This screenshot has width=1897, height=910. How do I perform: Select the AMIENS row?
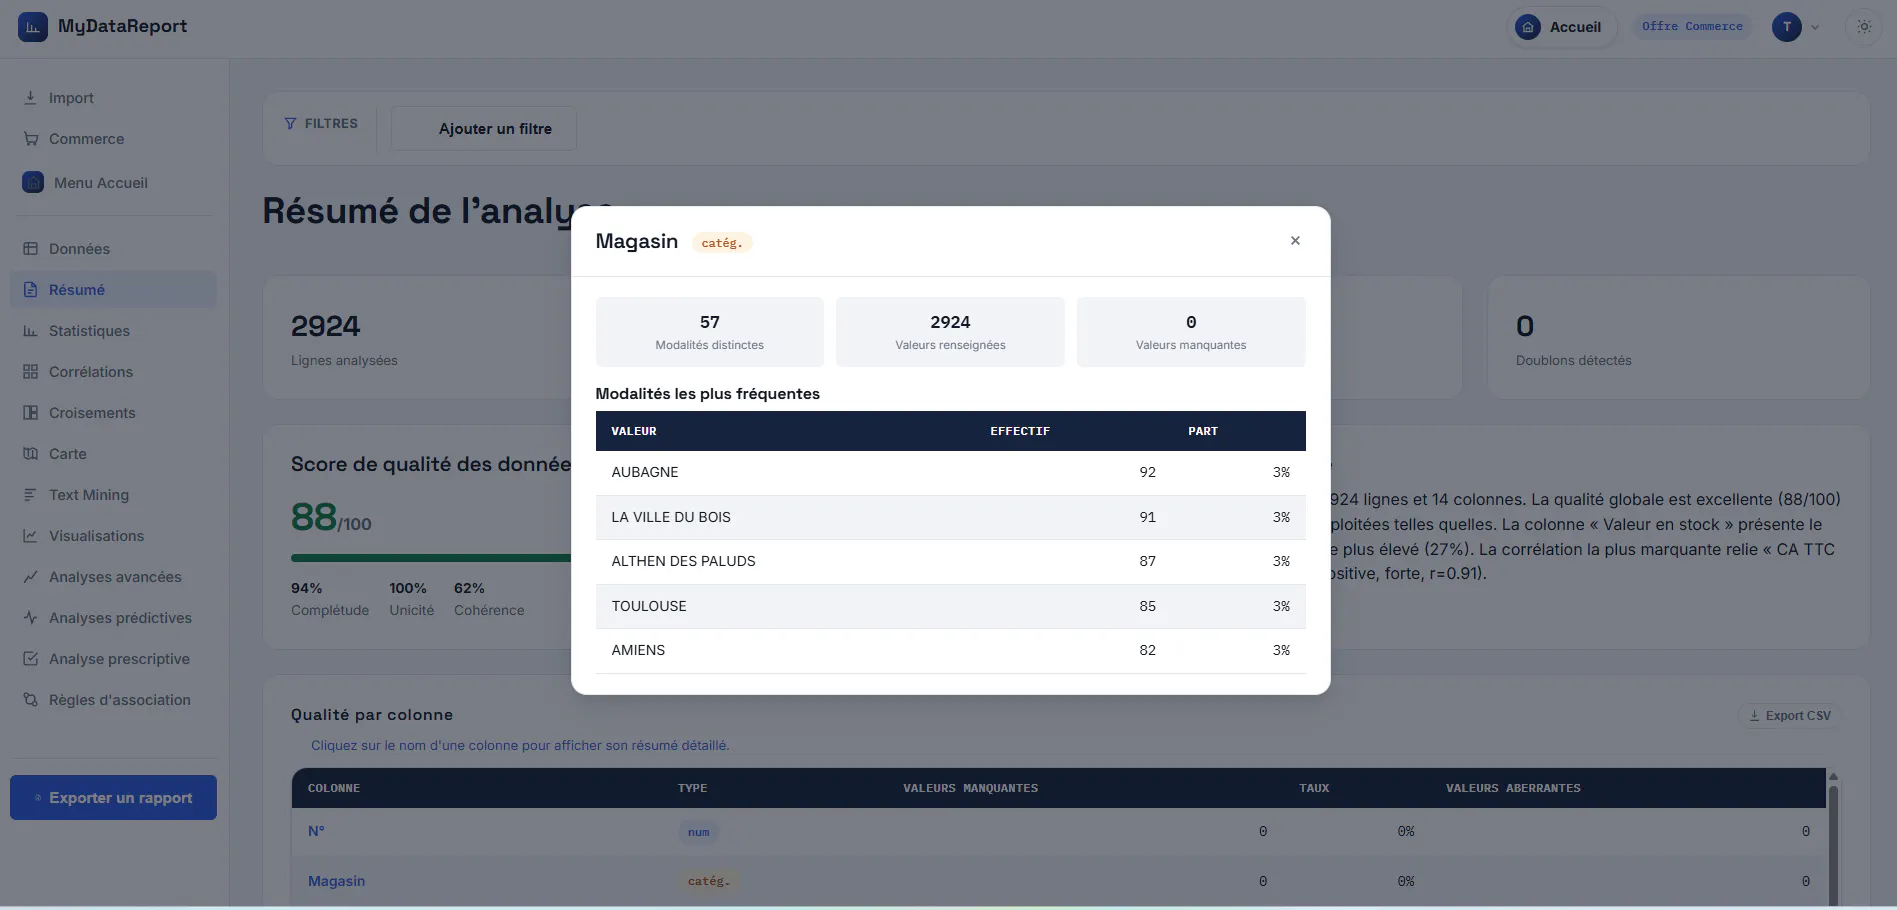951,651
